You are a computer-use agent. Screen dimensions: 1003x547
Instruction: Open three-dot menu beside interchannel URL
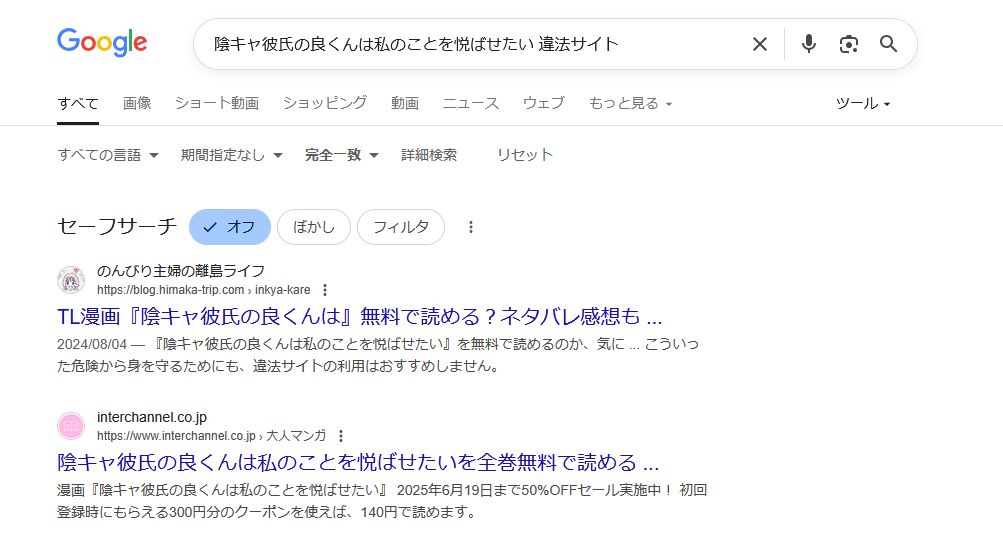(341, 436)
